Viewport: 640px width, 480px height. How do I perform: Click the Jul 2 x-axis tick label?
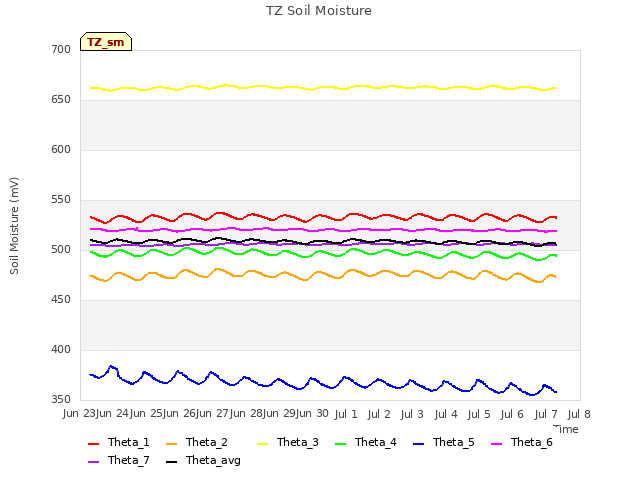tap(379, 414)
